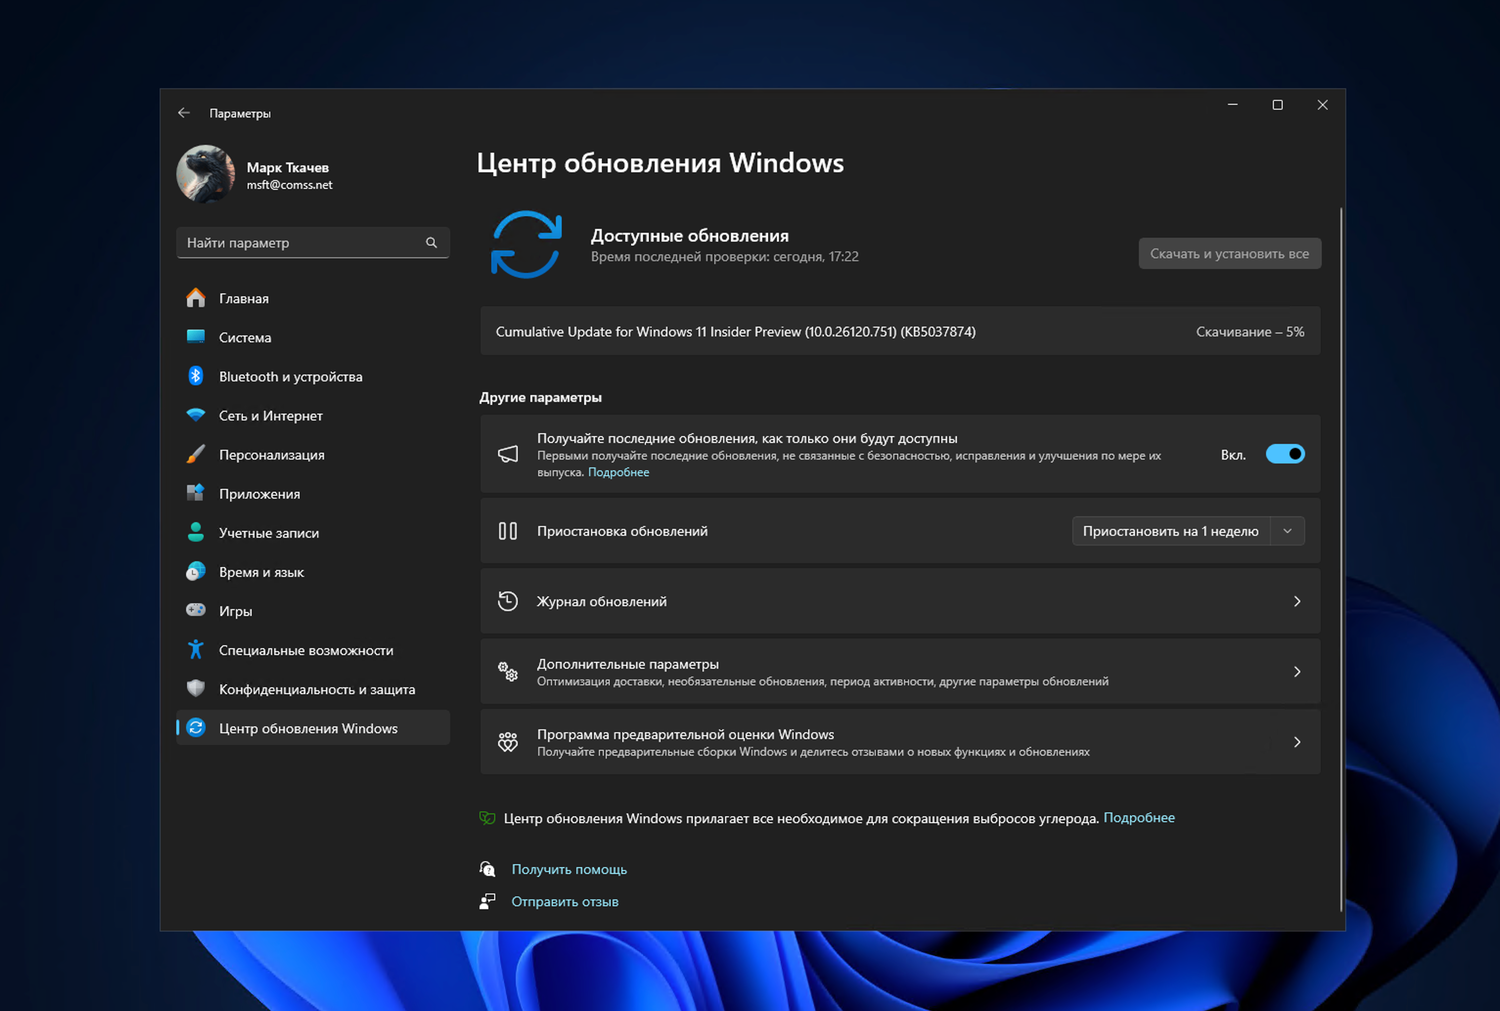Click the user name Марк Ткачев
The height and width of the screenshot is (1011, 1500).
pyautogui.click(x=288, y=167)
